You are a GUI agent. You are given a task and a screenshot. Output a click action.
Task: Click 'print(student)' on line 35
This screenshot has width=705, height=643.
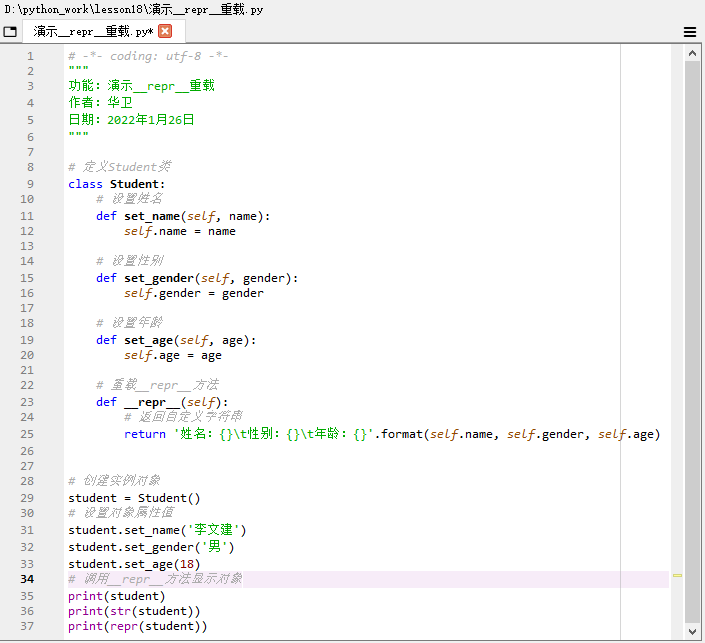[117, 596]
